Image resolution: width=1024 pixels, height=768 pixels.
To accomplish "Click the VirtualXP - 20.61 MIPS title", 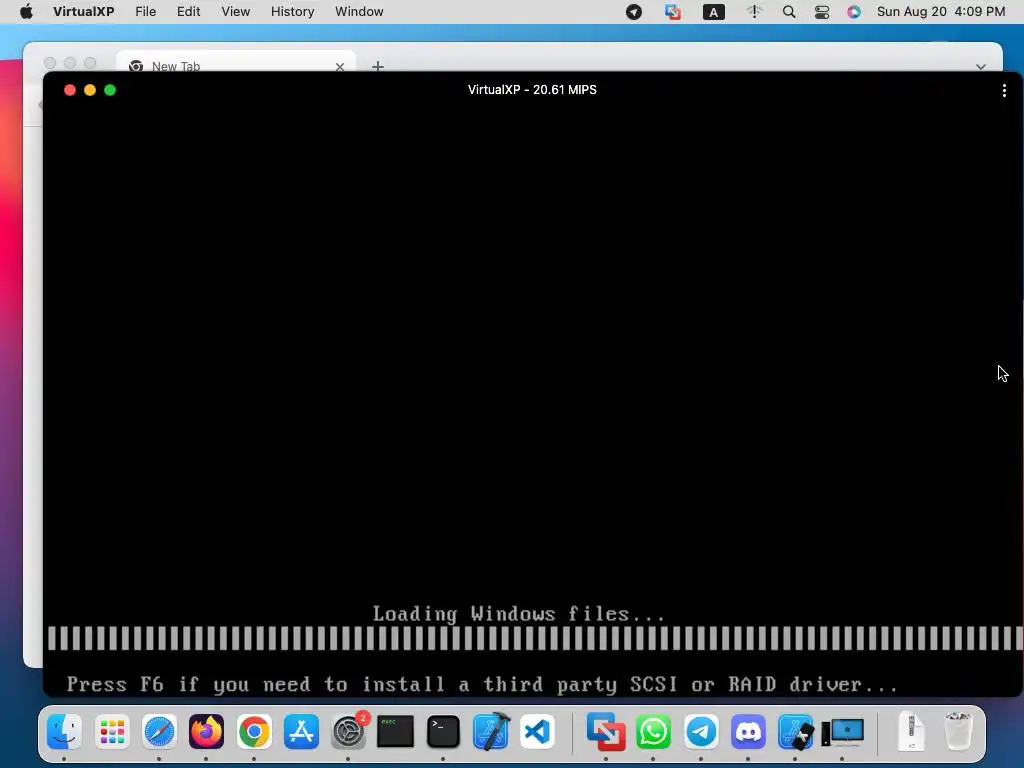I will [x=532, y=90].
